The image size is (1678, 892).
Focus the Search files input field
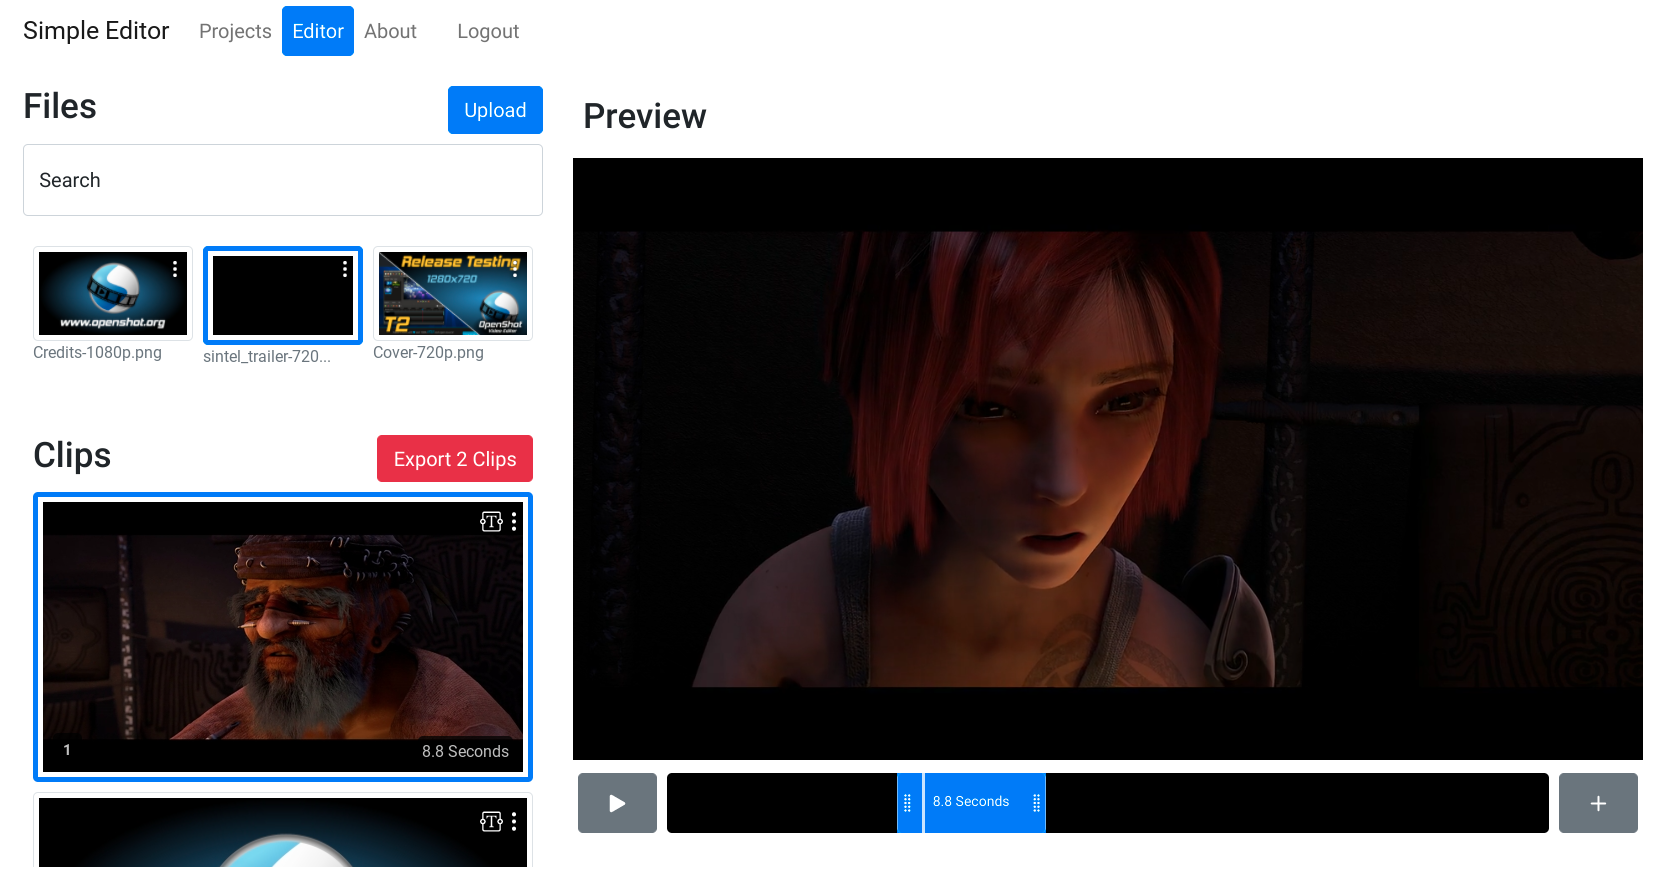283,180
